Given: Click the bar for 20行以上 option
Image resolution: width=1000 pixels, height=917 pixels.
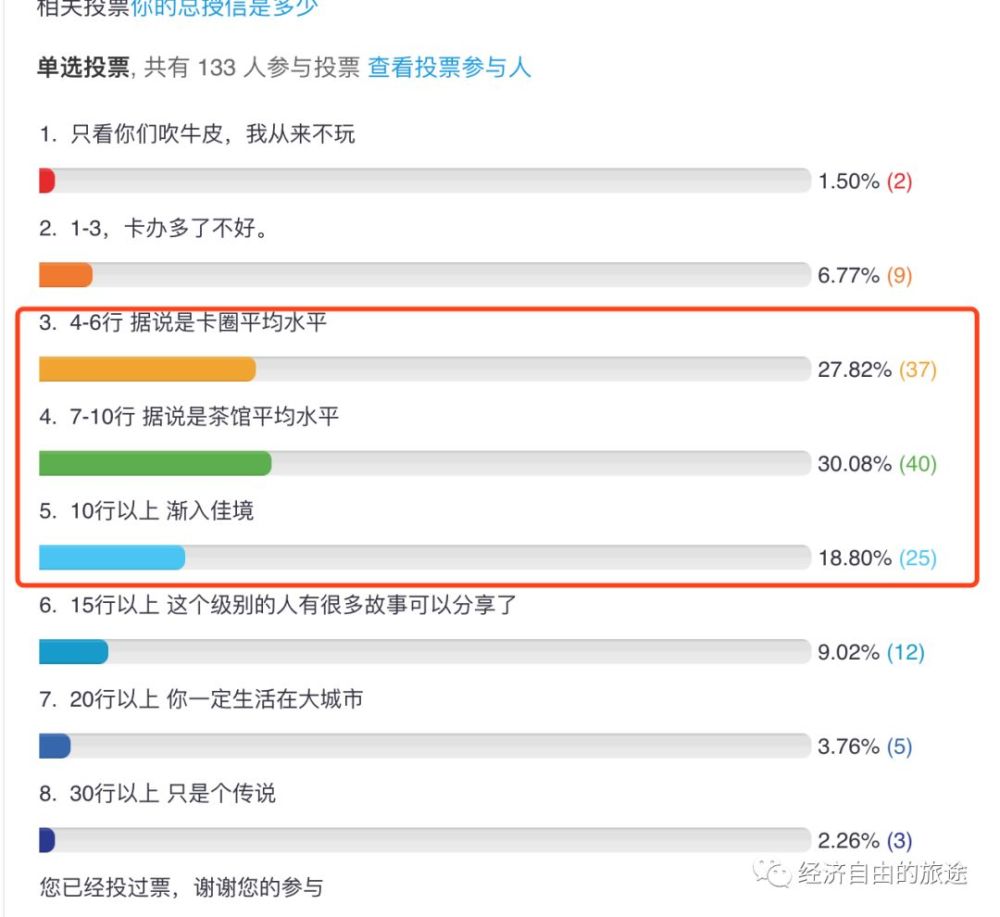Looking at the screenshot, I should coord(55,746).
